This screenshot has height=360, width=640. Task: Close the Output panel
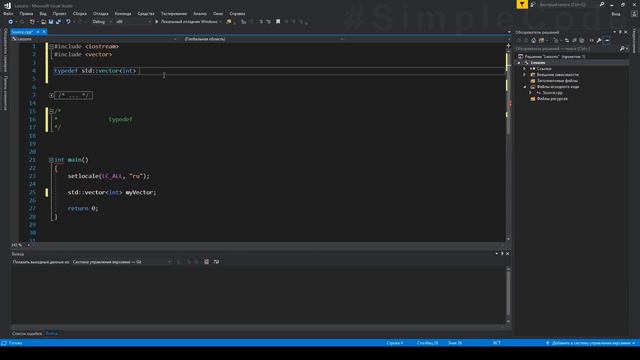coord(507,254)
